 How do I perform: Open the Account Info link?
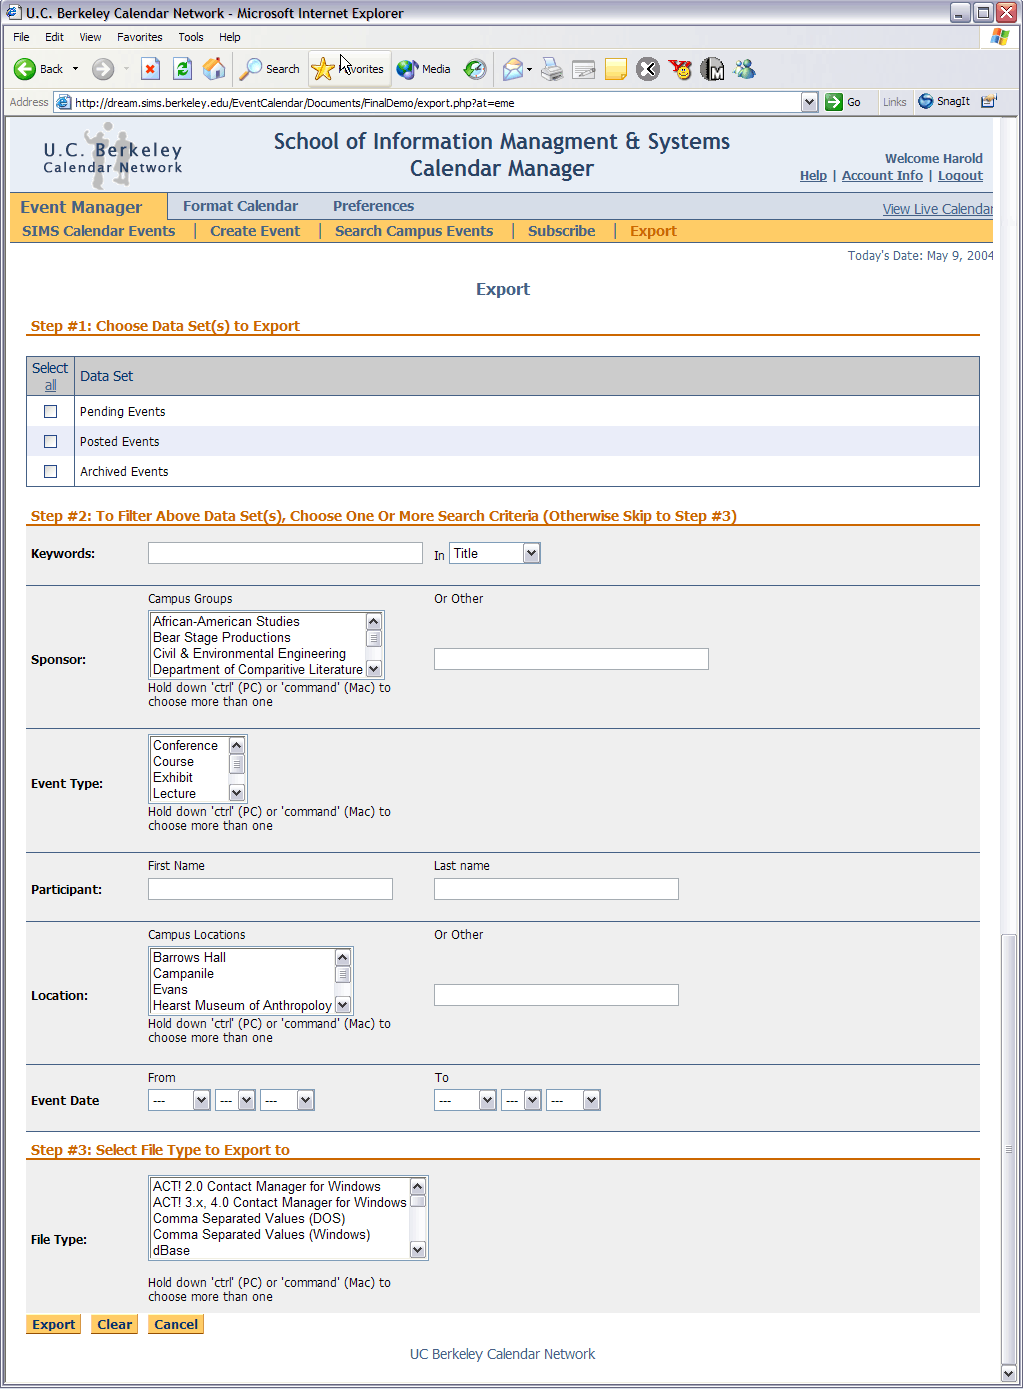tap(882, 175)
